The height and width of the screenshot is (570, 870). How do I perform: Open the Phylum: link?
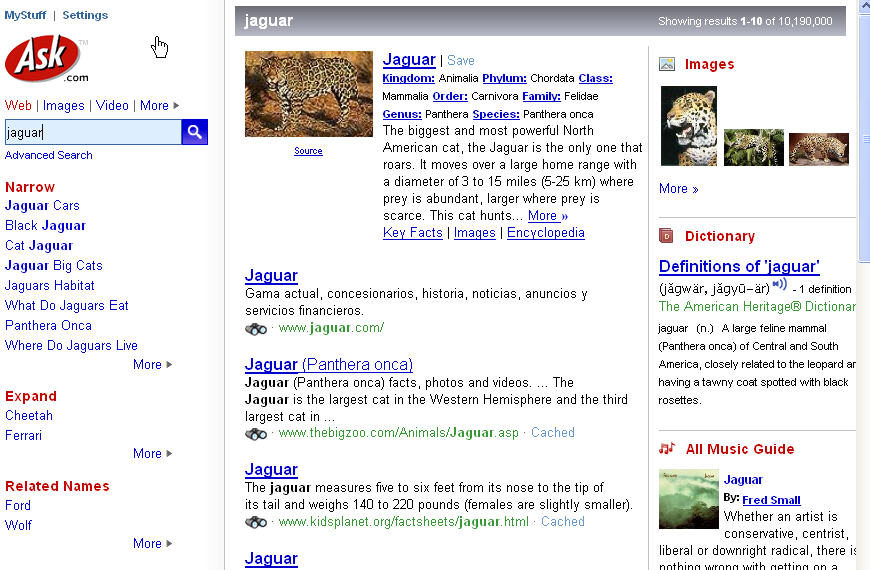pos(504,78)
